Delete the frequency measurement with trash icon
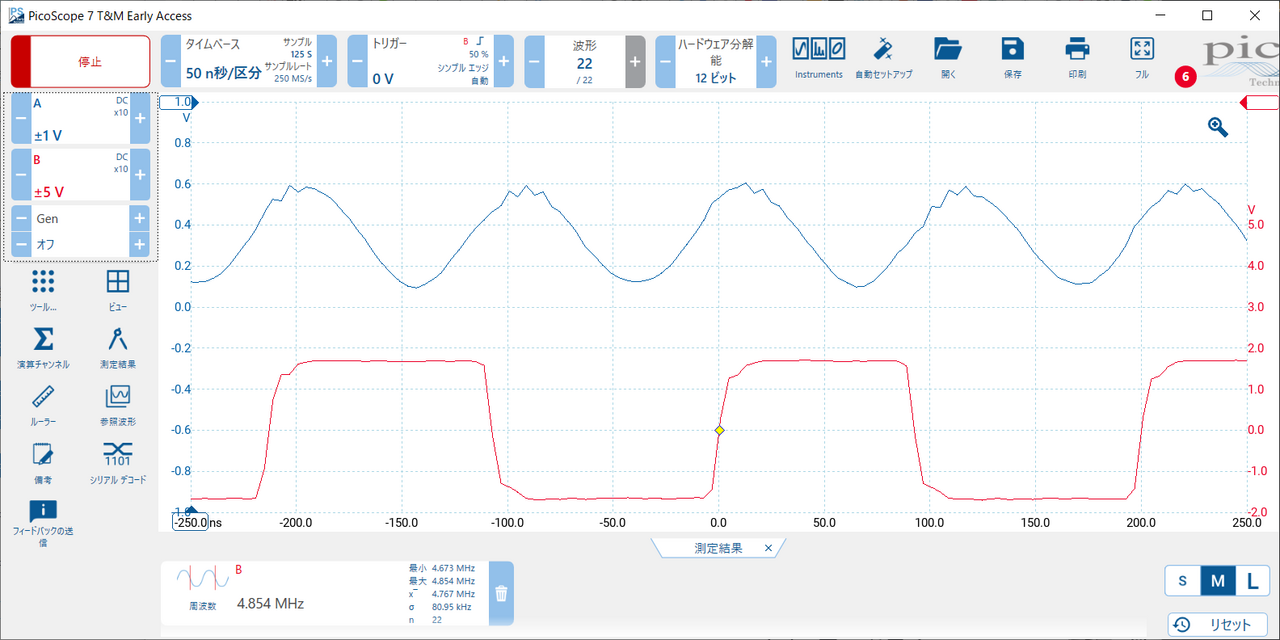This screenshot has height=640, width=1280. pyautogui.click(x=501, y=593)
